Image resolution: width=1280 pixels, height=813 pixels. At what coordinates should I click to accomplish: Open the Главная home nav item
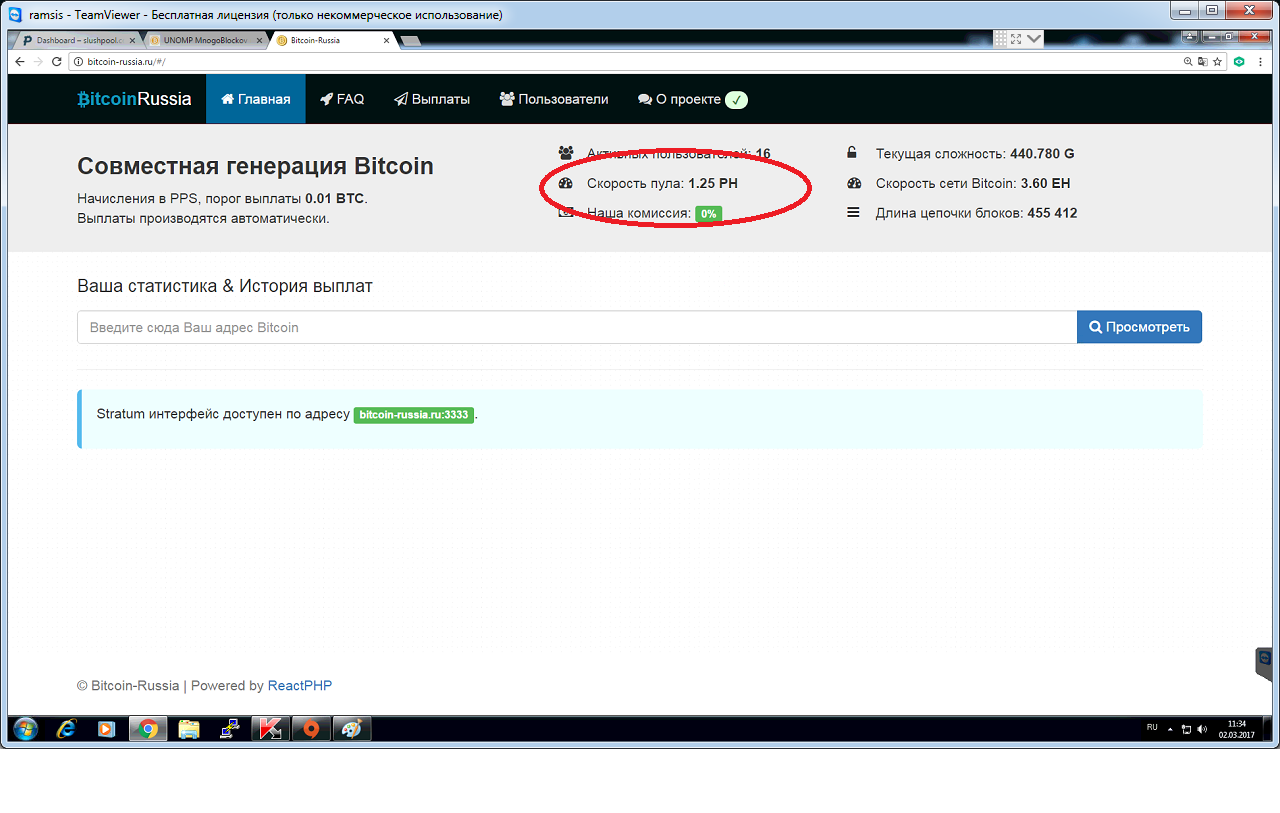tap(256, 99)
